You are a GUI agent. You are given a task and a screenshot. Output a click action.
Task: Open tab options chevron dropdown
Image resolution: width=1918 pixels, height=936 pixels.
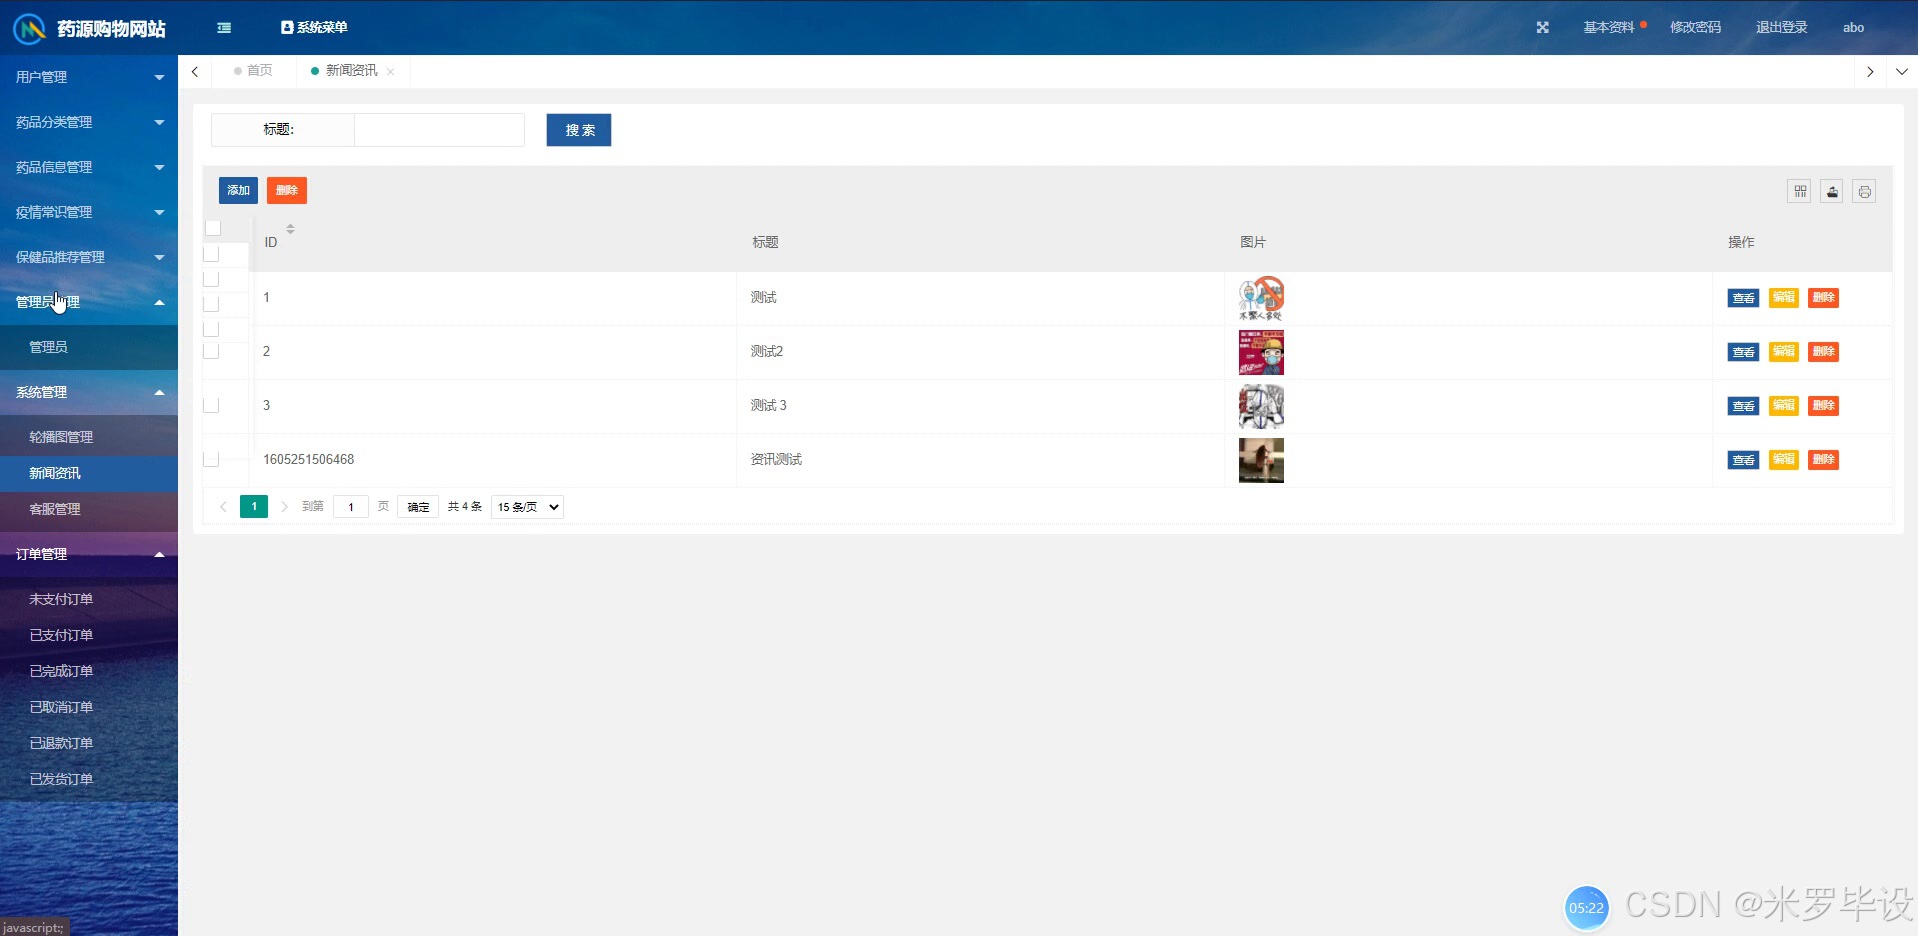click(x=1901, y=71)
